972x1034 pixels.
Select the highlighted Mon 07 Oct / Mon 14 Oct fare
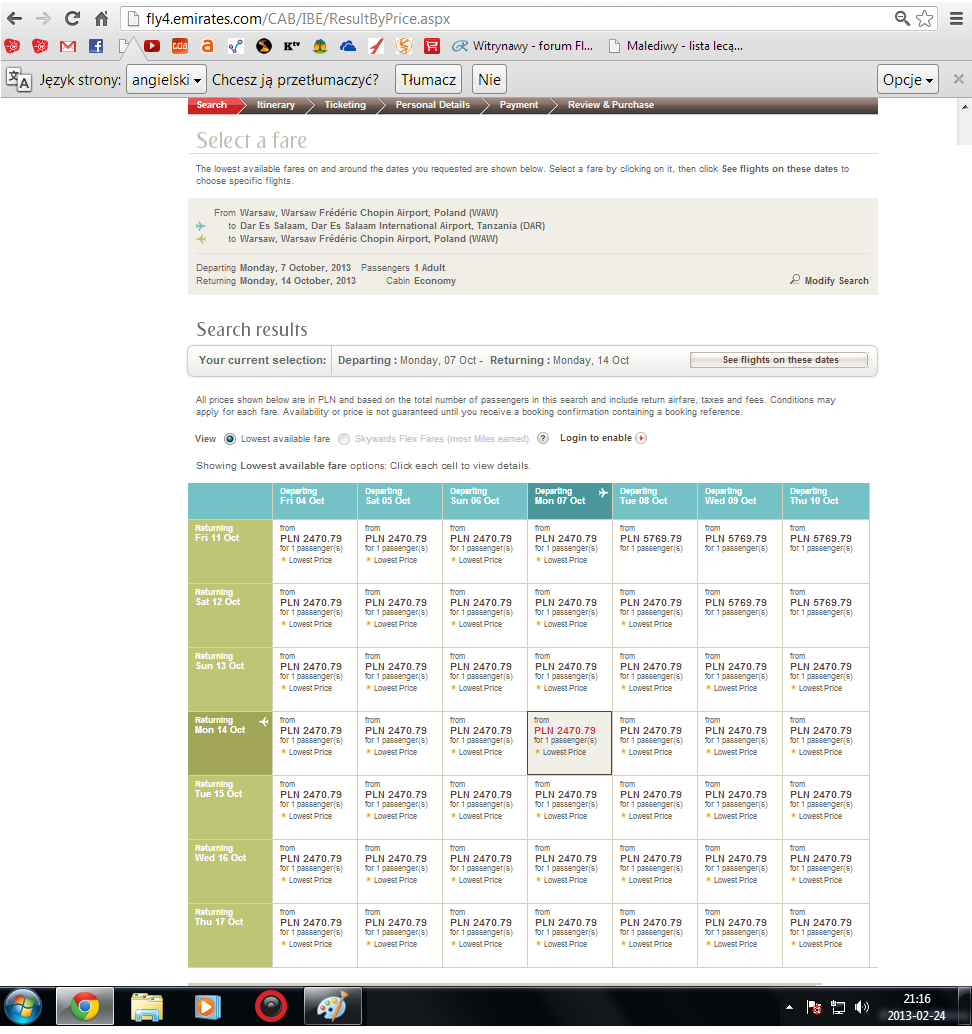[570, 743]
